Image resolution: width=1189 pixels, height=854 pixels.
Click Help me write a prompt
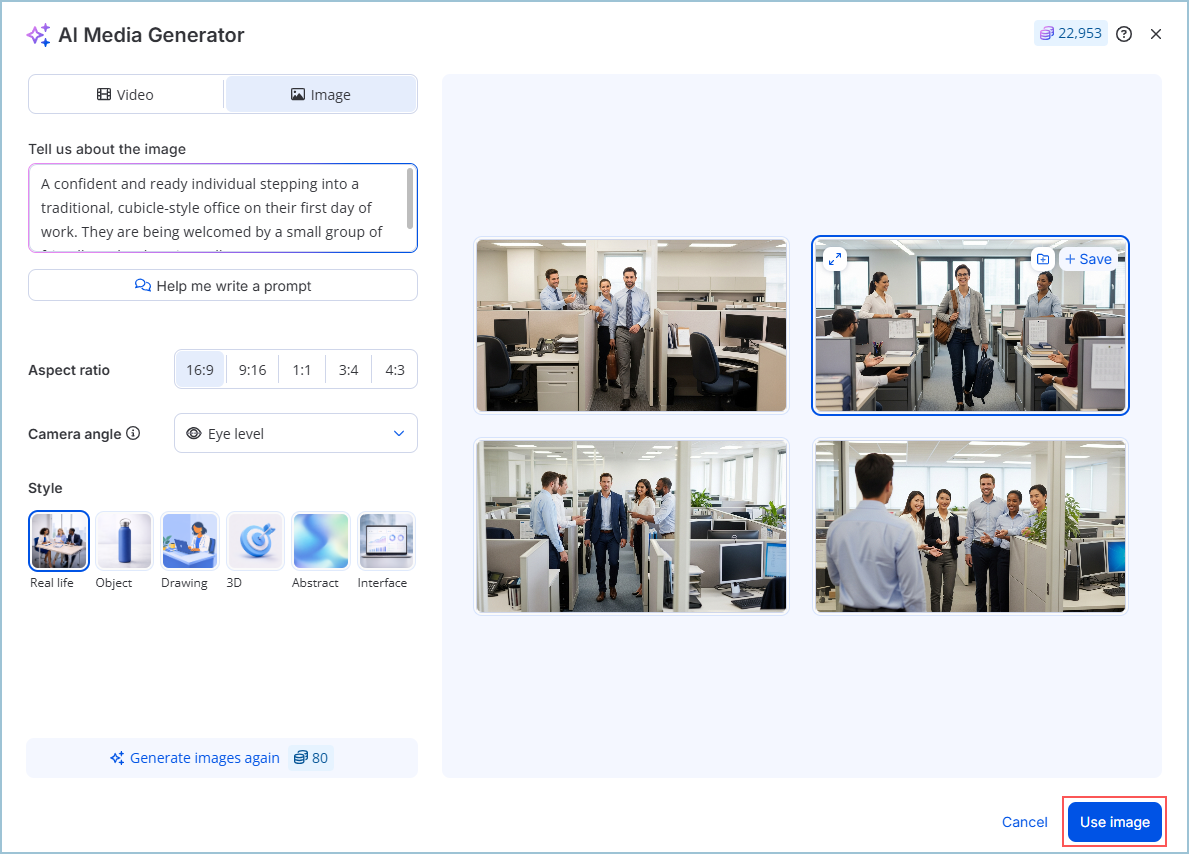(223, 286)
